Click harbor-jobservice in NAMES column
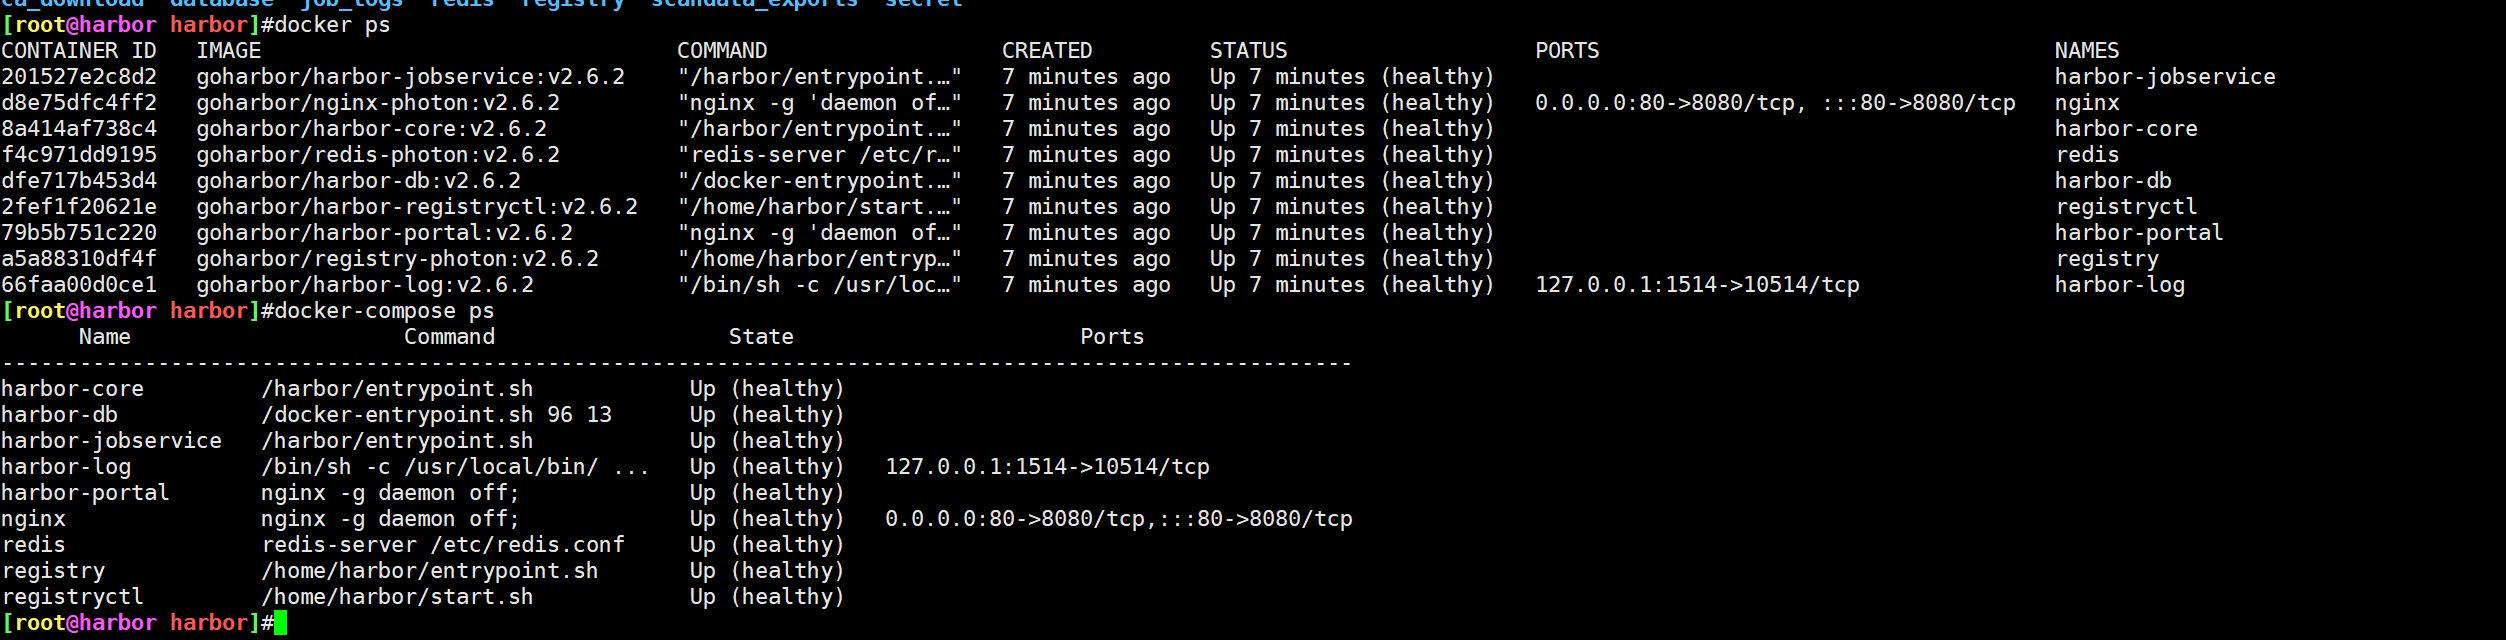The image size is (2506, 640). coord(2165,77)
